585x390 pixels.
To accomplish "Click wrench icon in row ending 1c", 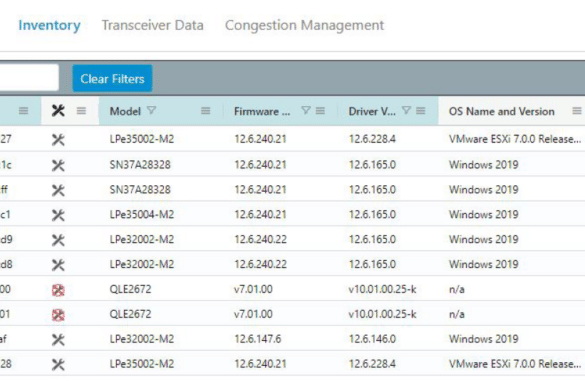I will pos(58,165).
